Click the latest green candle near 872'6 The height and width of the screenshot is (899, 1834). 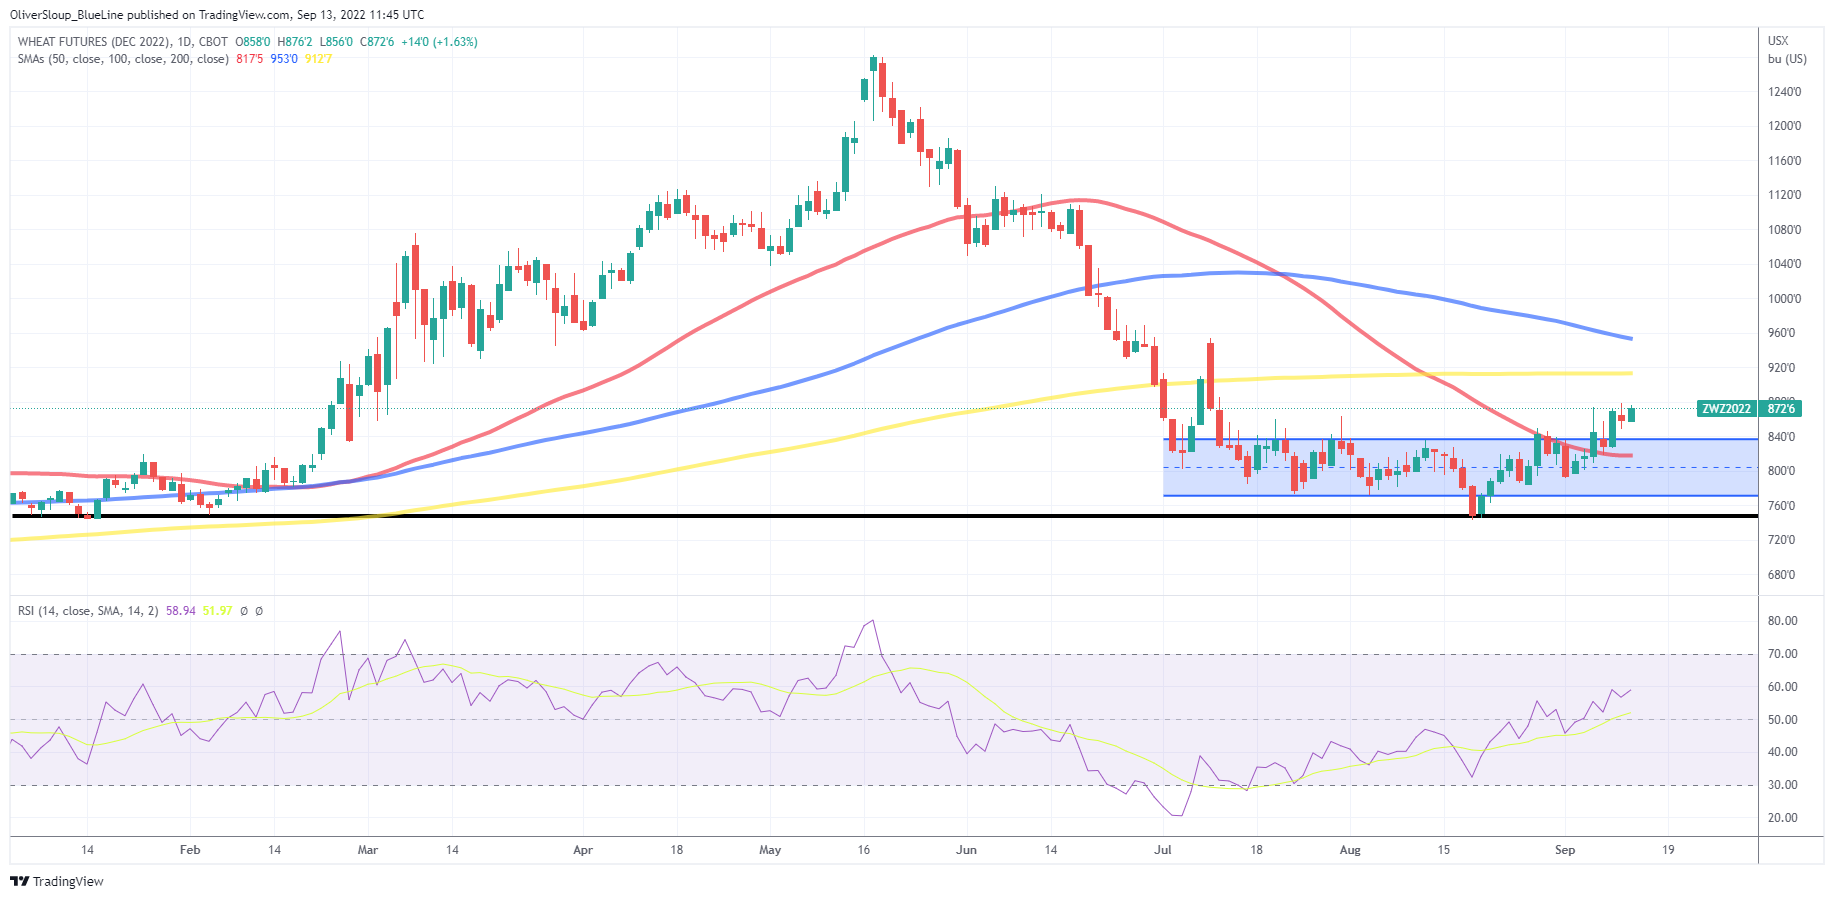[1631, 414]
